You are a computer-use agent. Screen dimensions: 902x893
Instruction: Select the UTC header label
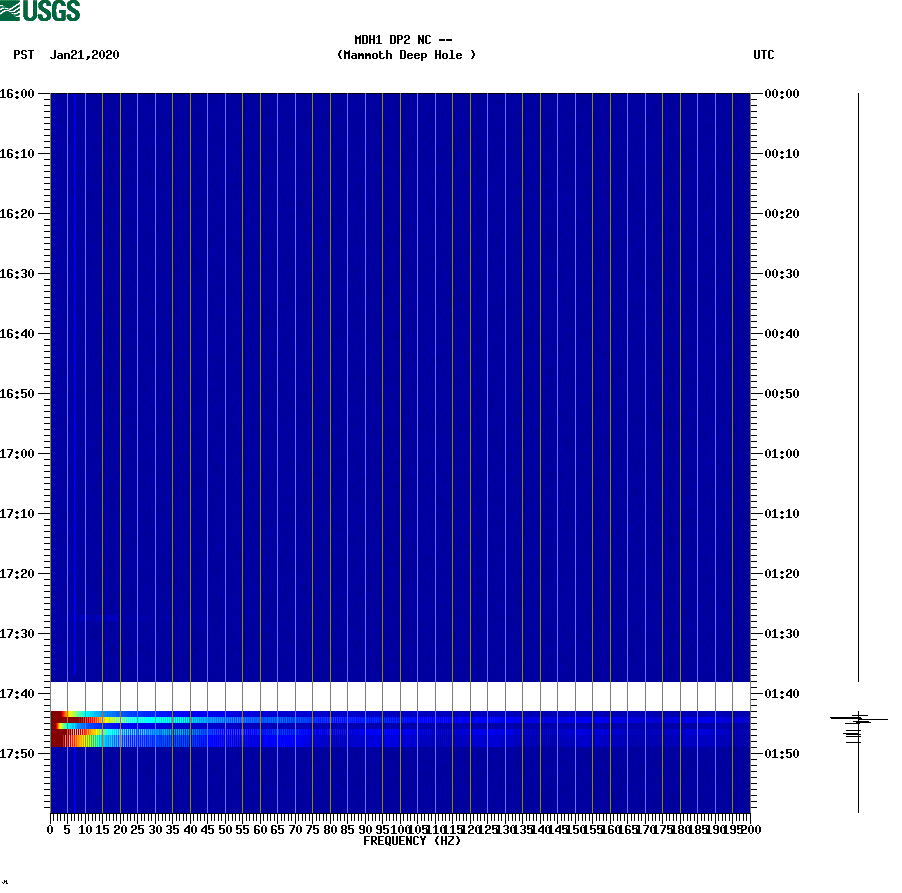click(x=766, y=55)
